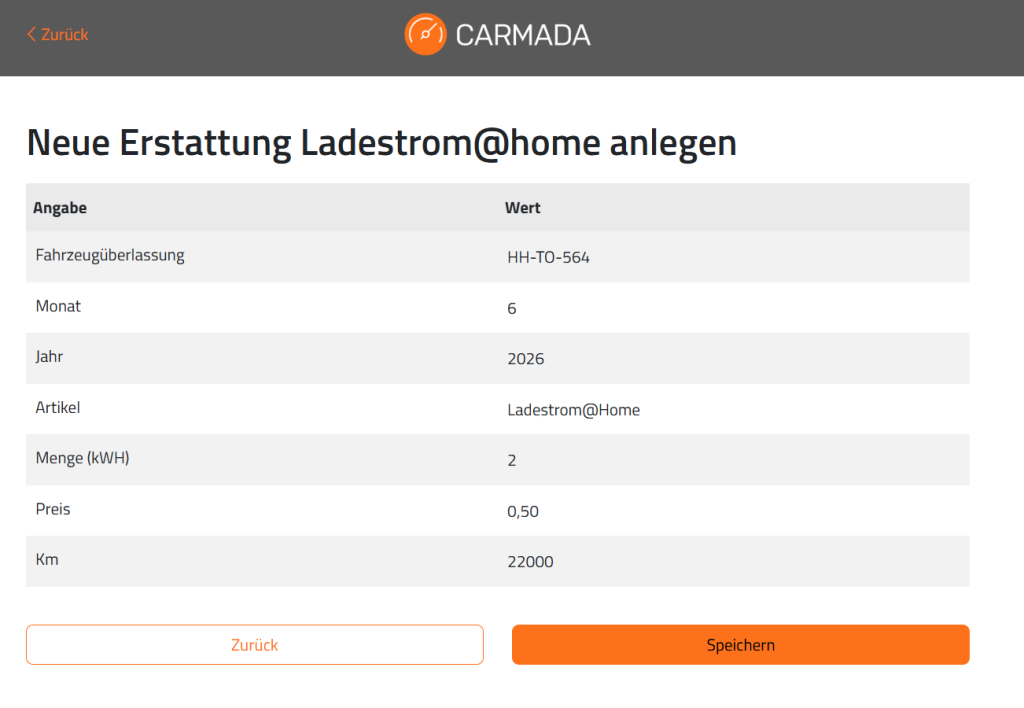Go back via top-left Zurück link
Image resolution: width=1024 pixels, height=708 pixels.
pos(57,35)
